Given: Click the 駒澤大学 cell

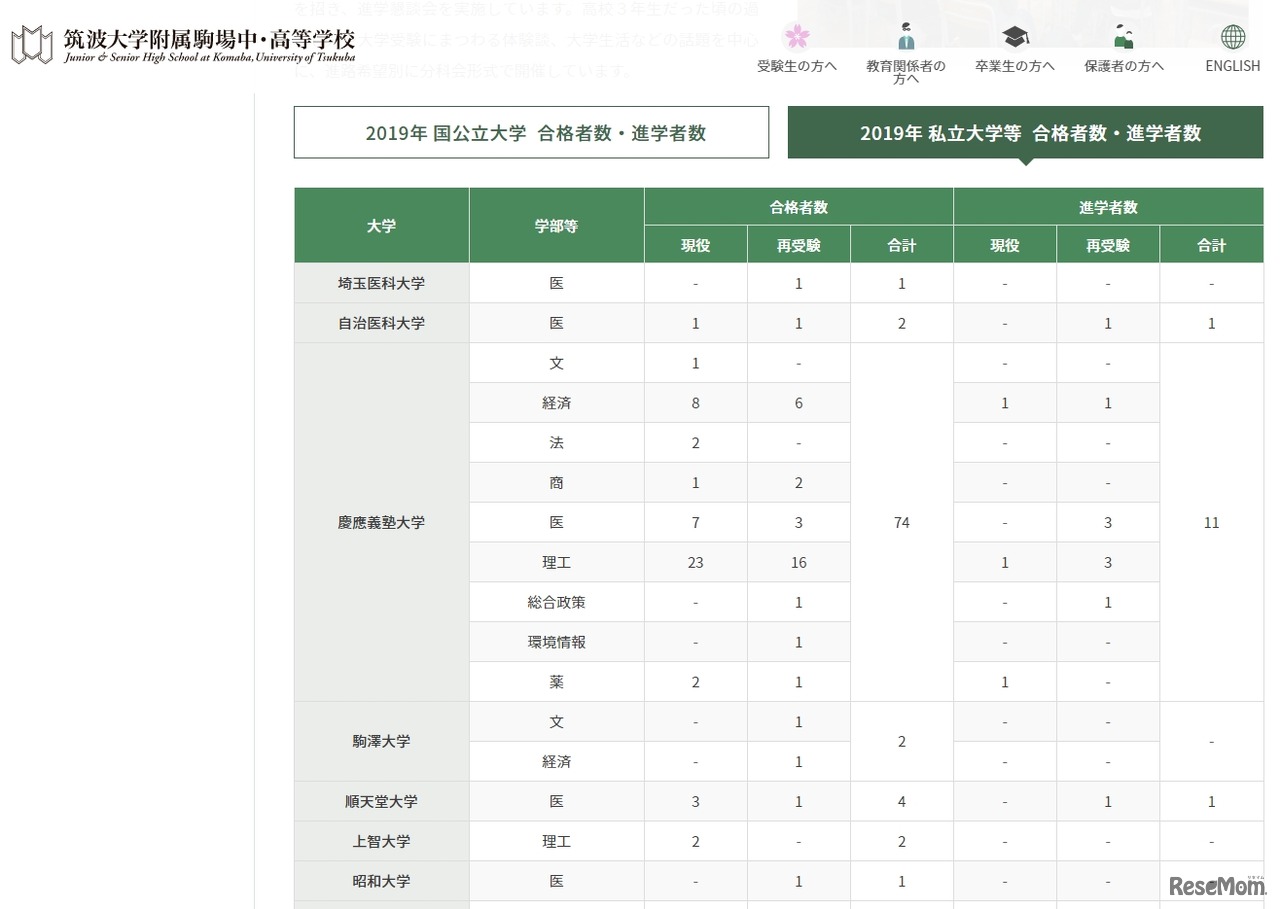Looking at the screenshot, I should click(381, 741).
